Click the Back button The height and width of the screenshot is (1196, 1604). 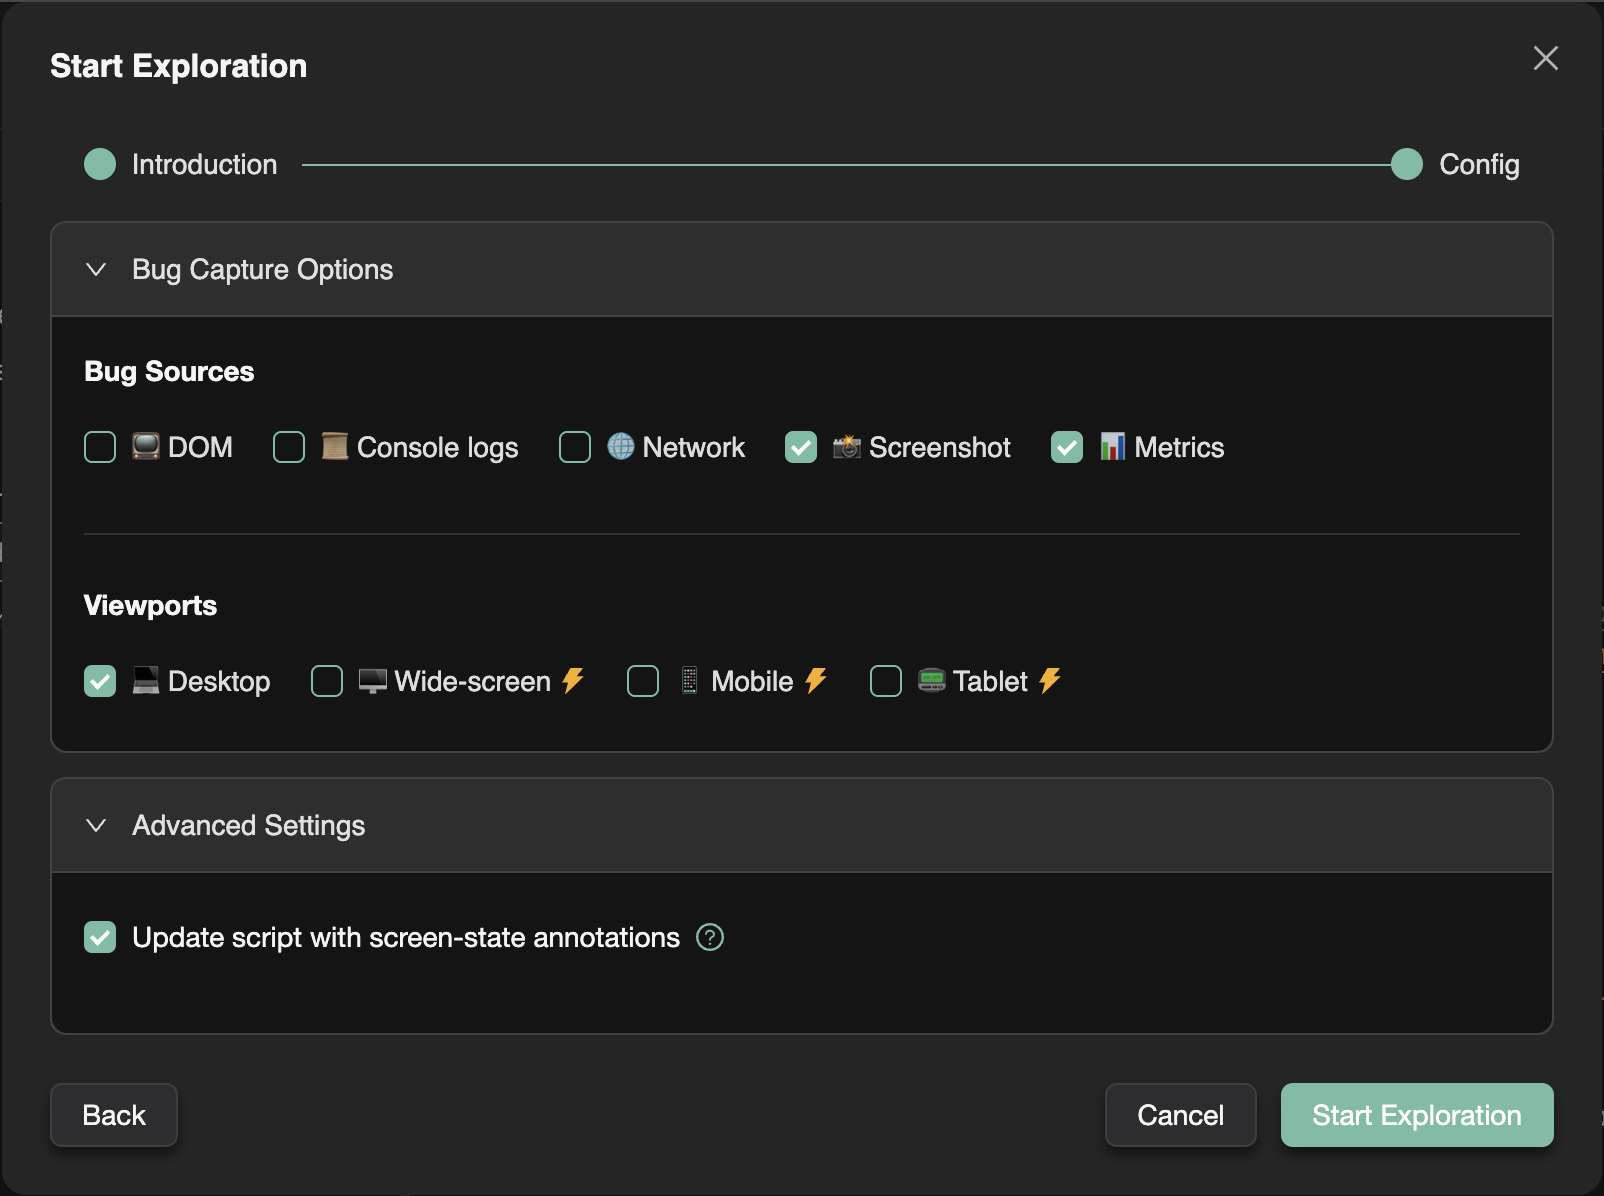pos(114,1115)
